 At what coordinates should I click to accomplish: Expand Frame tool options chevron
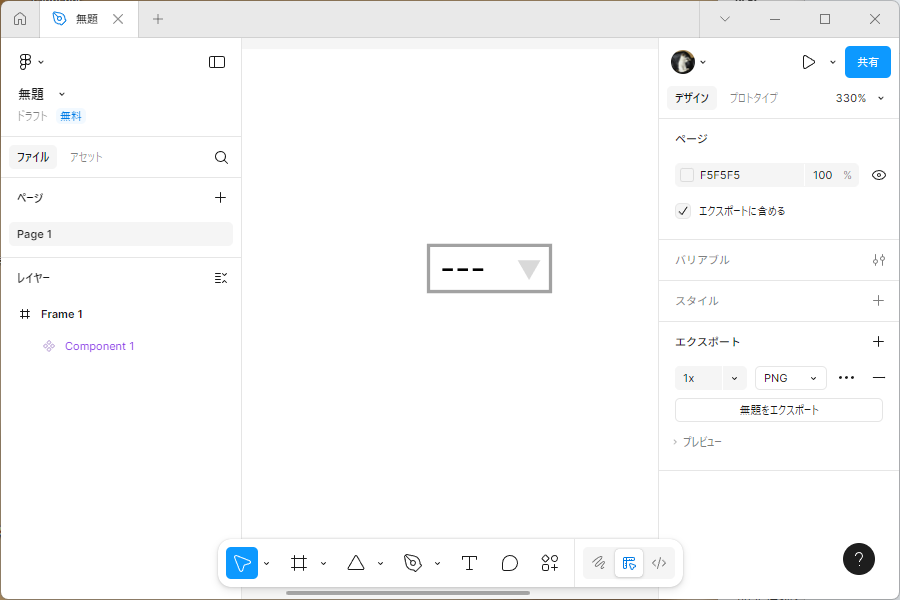323,563
